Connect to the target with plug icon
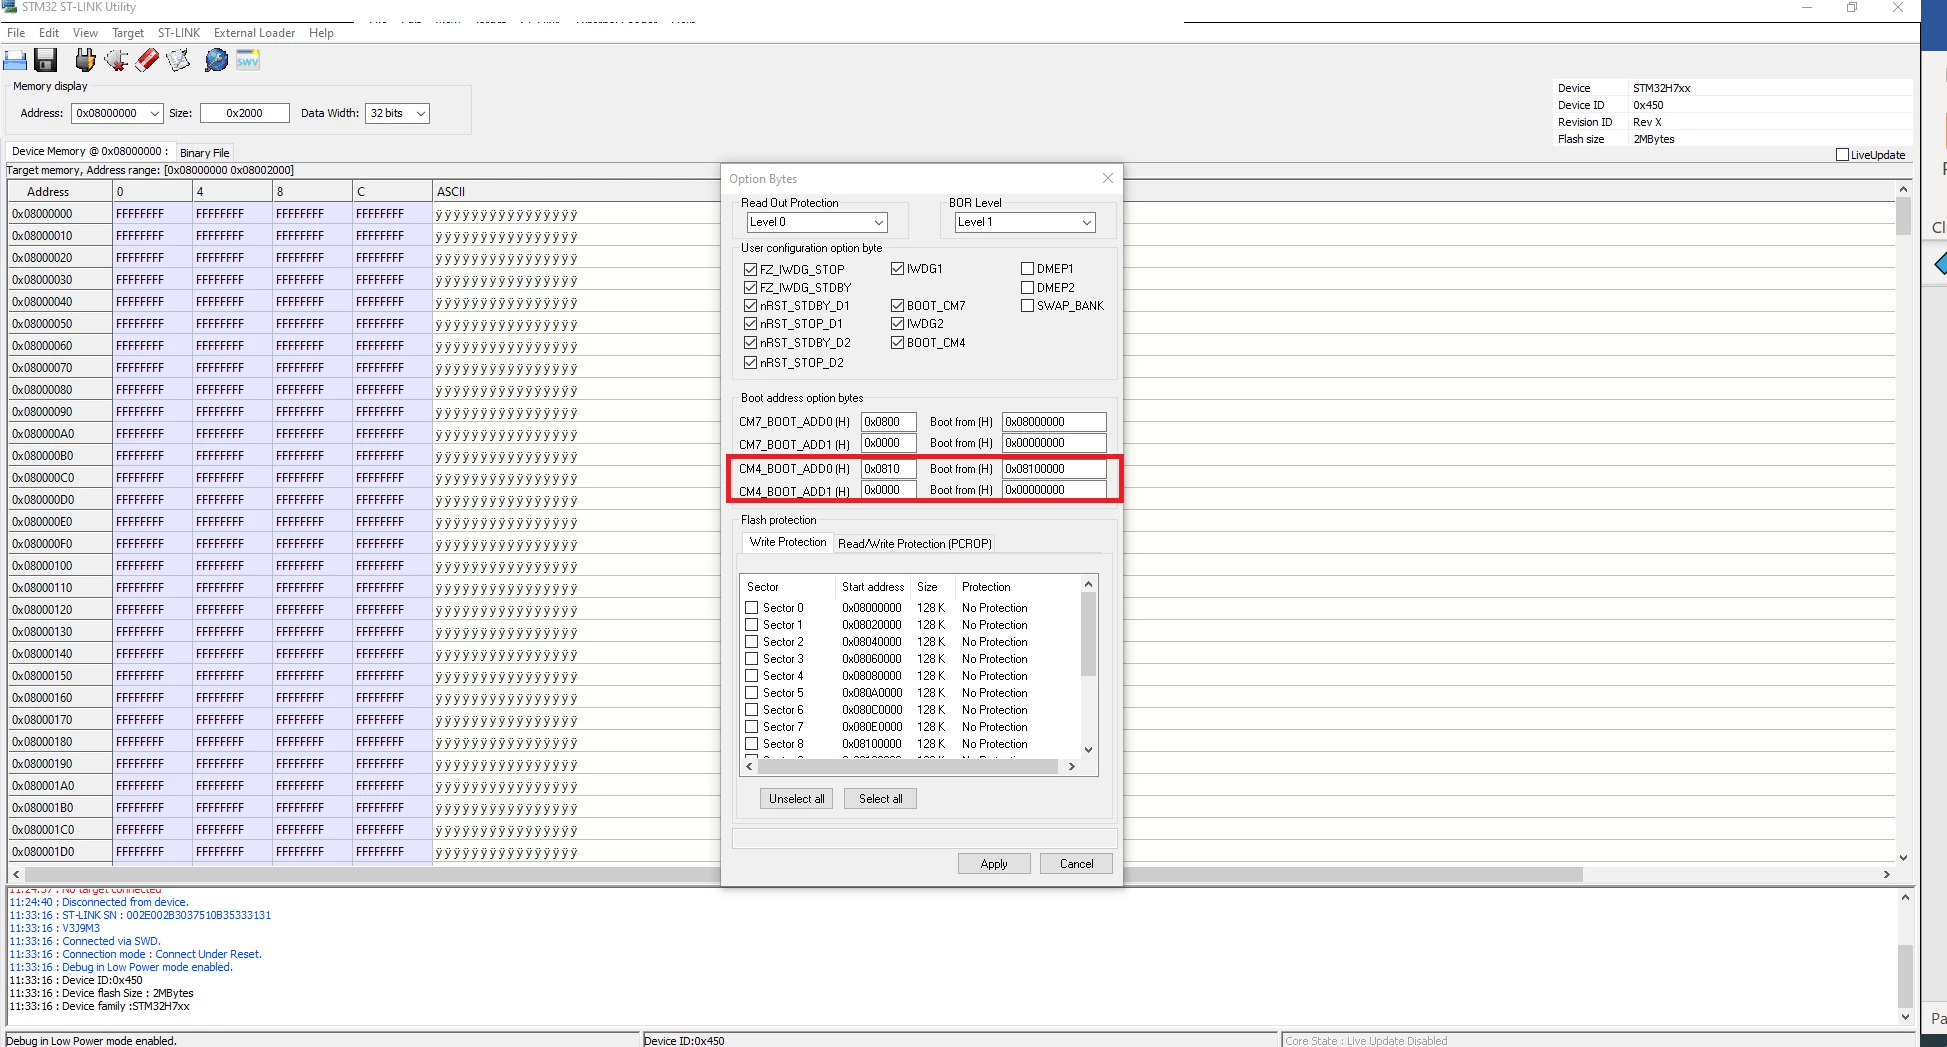Image resolution: width=1947 pixels, height=1047 pixels. point(85,61)
